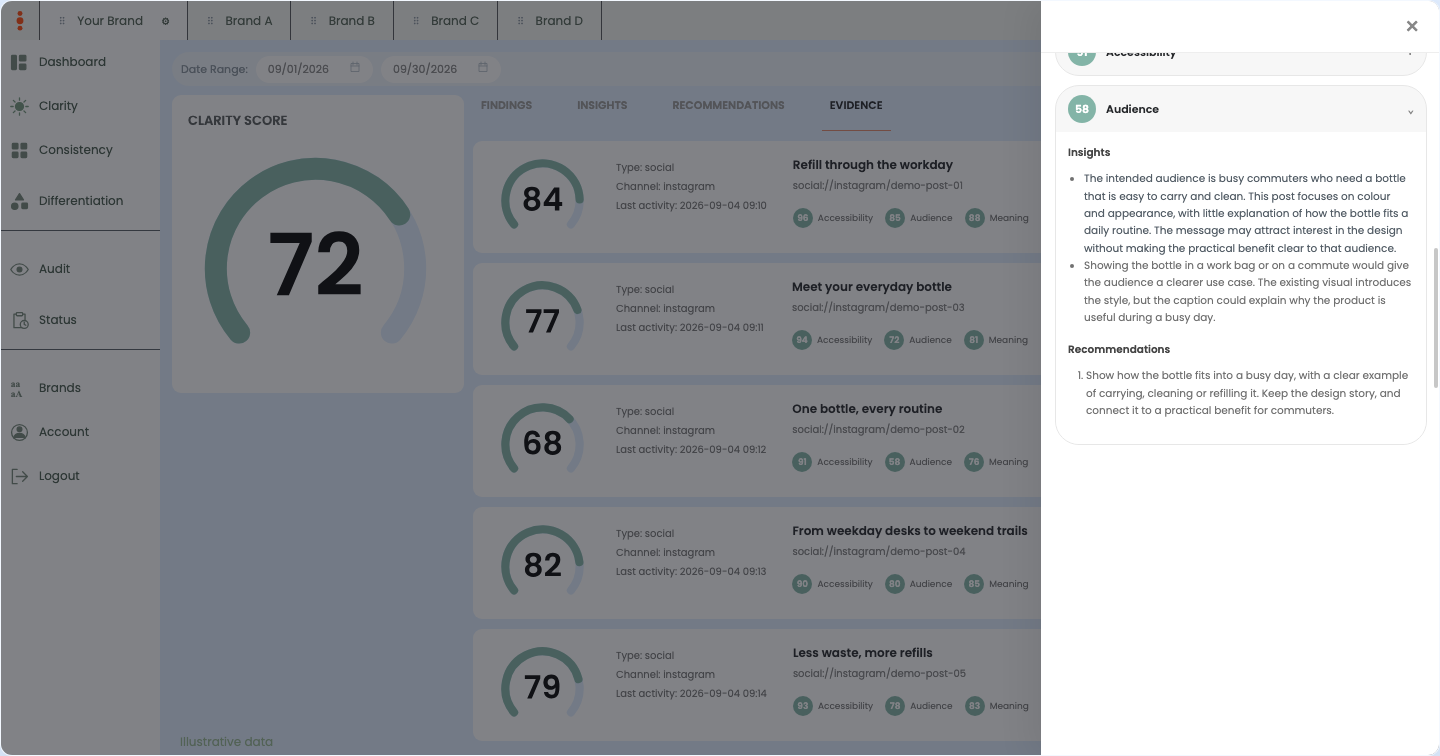The height and width of the screenshot is (756, 1440).
Task: Open 'Meet your everyday bottle' post
Action: [x=872, y=287]
